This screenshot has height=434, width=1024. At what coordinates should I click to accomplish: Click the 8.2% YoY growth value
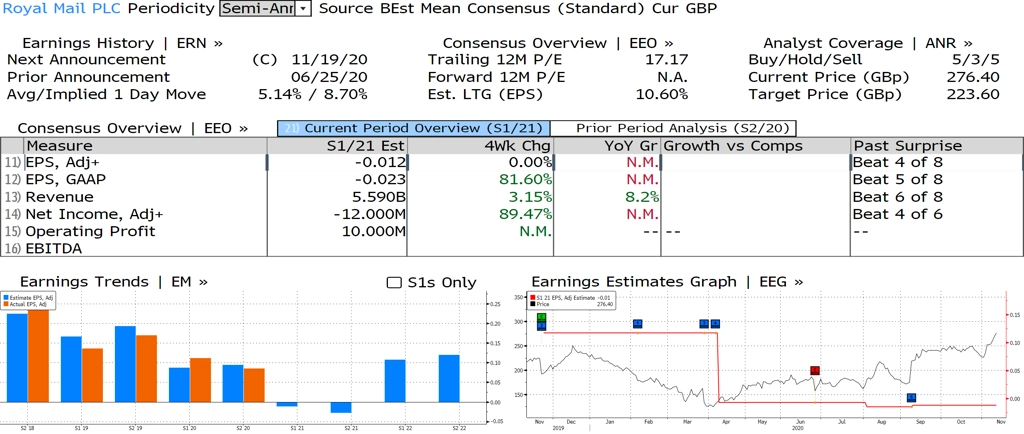click(x=641, y=196)
